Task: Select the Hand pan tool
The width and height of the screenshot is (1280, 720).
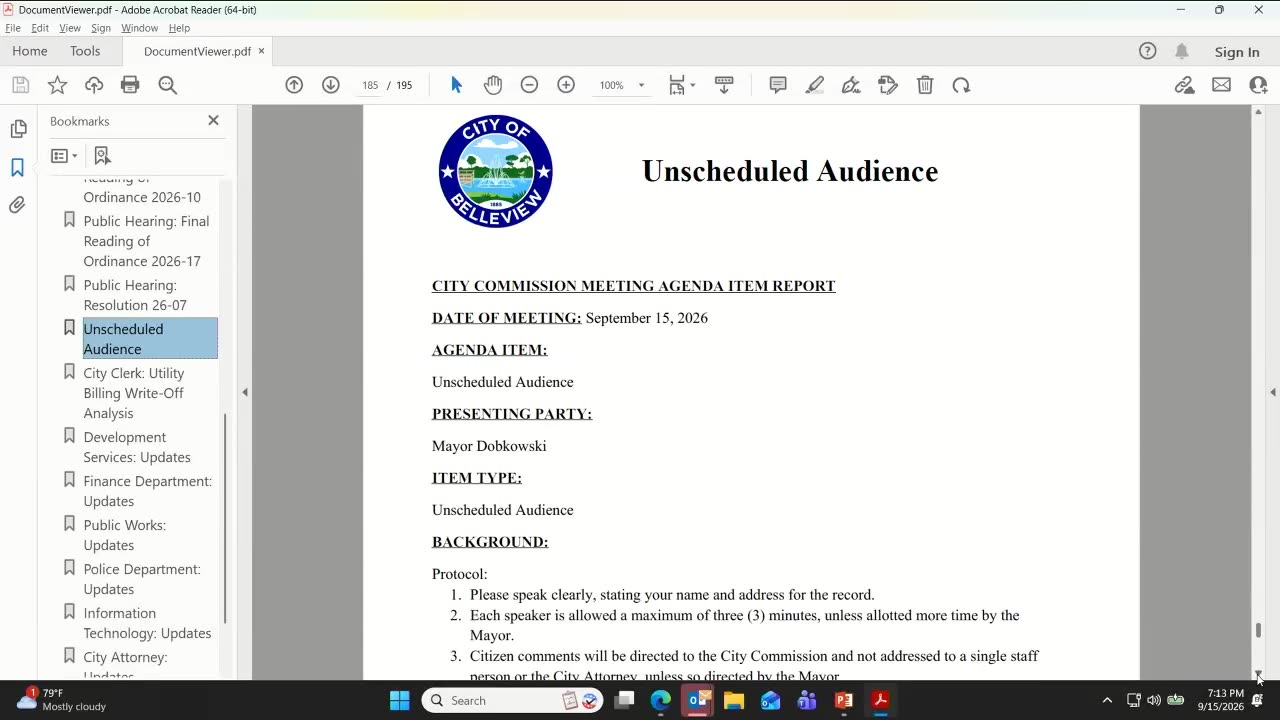Action: click(x=493, y=85)
